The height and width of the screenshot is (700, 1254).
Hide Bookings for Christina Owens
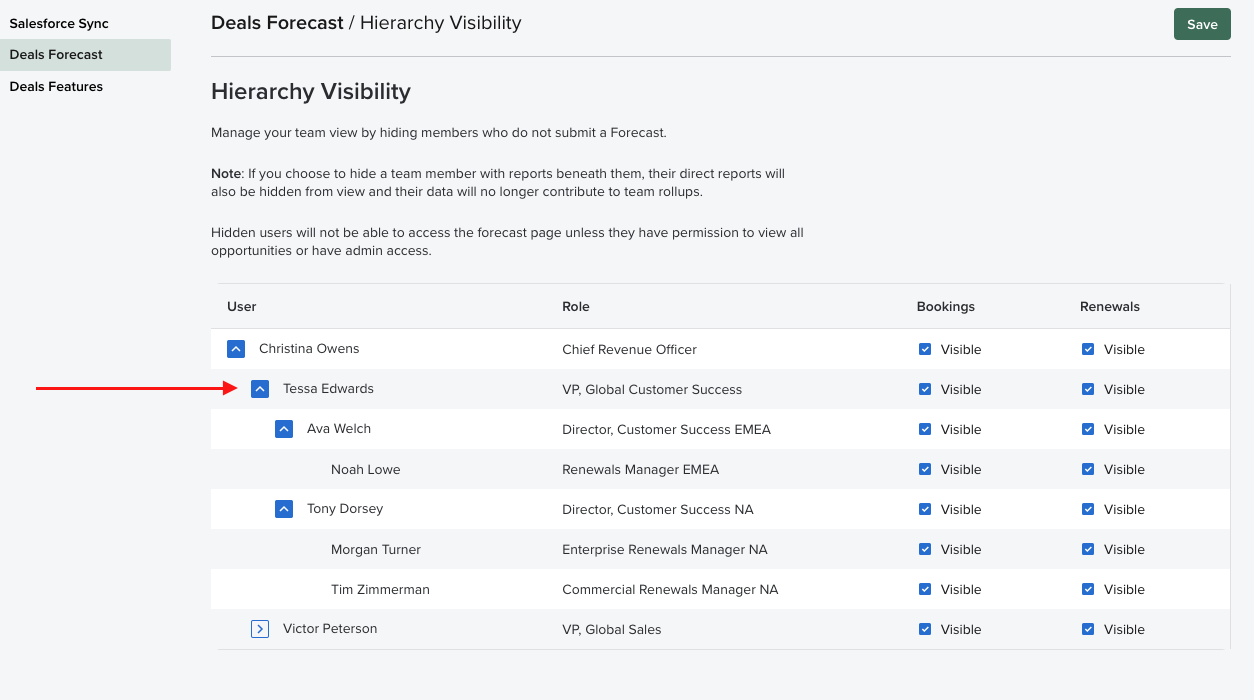click(925, 348)
